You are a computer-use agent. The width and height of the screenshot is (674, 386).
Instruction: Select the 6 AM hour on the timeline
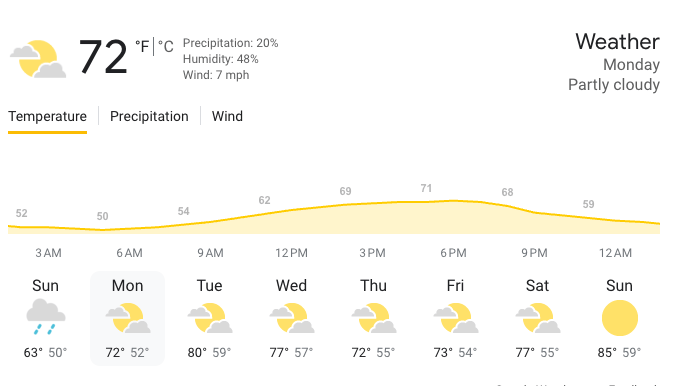[129, 253]
